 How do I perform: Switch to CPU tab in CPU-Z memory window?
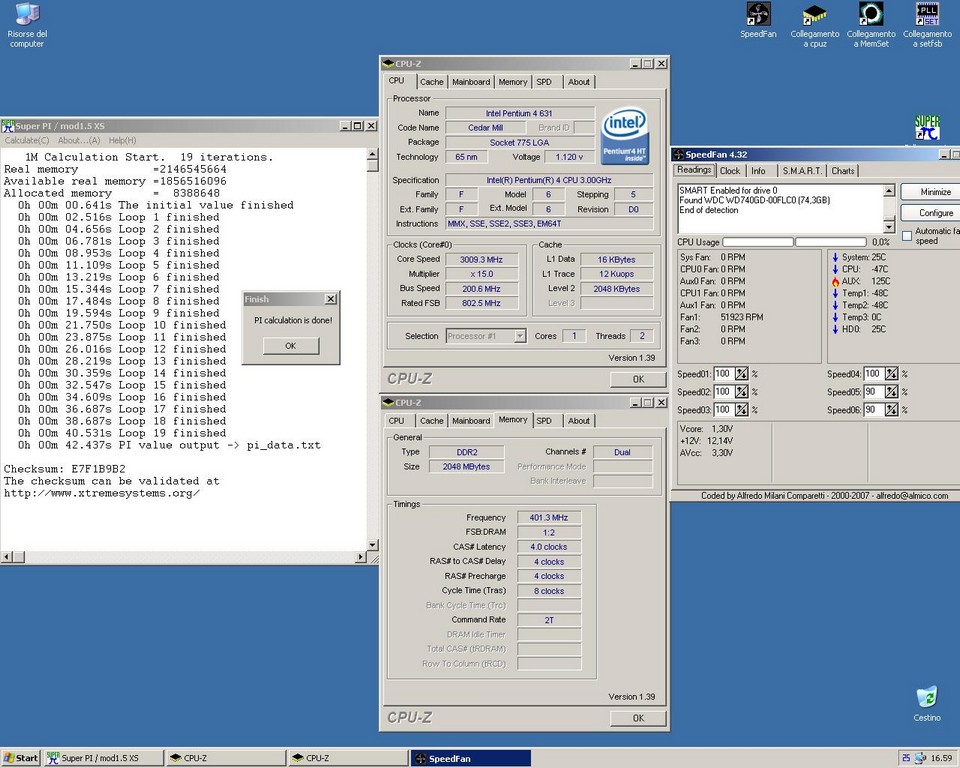click(x=396, y=421)
